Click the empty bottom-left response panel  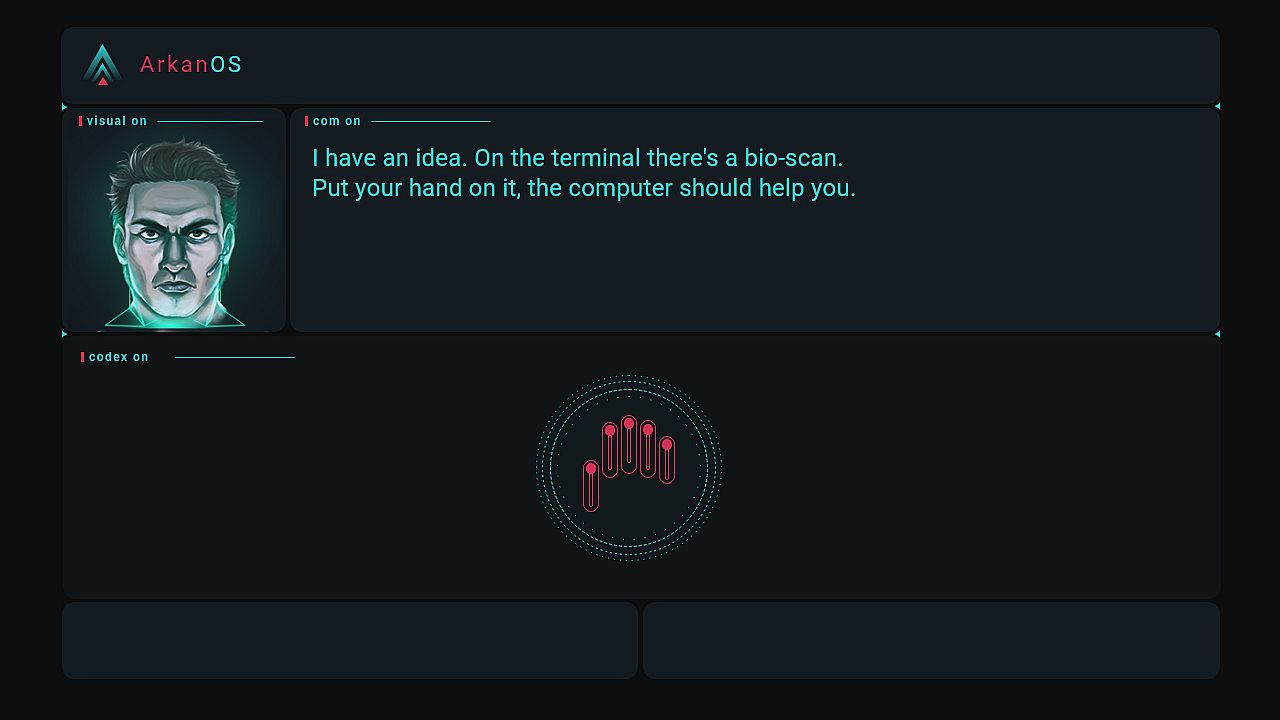click(x=350, y=640)
